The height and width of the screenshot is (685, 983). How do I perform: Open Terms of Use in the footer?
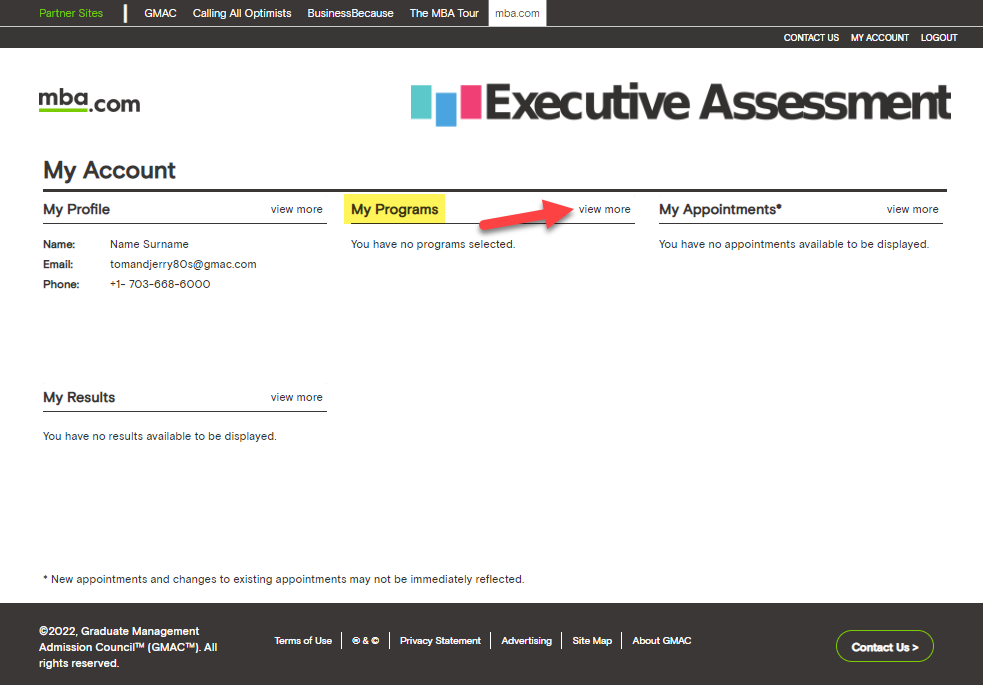pyautogui.click(x=303, y=641)
